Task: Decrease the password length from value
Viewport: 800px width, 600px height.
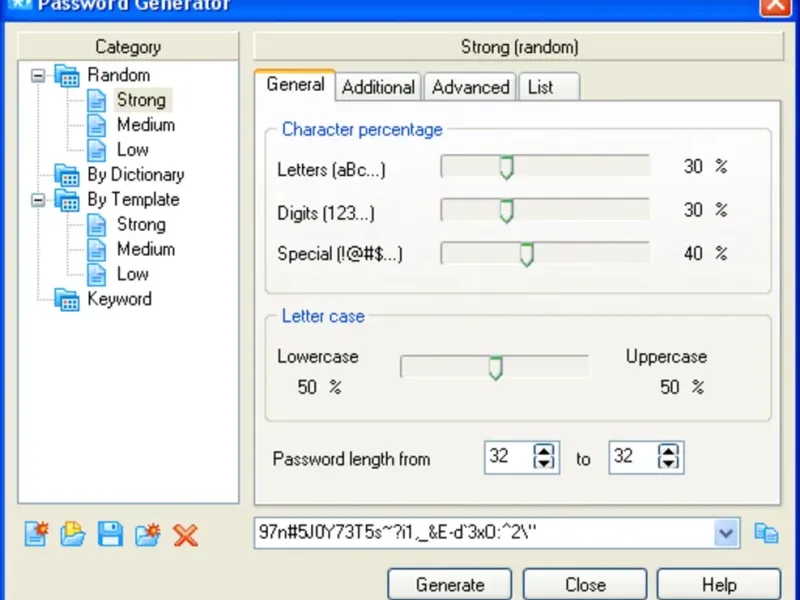Action: (x=543, y=463)
